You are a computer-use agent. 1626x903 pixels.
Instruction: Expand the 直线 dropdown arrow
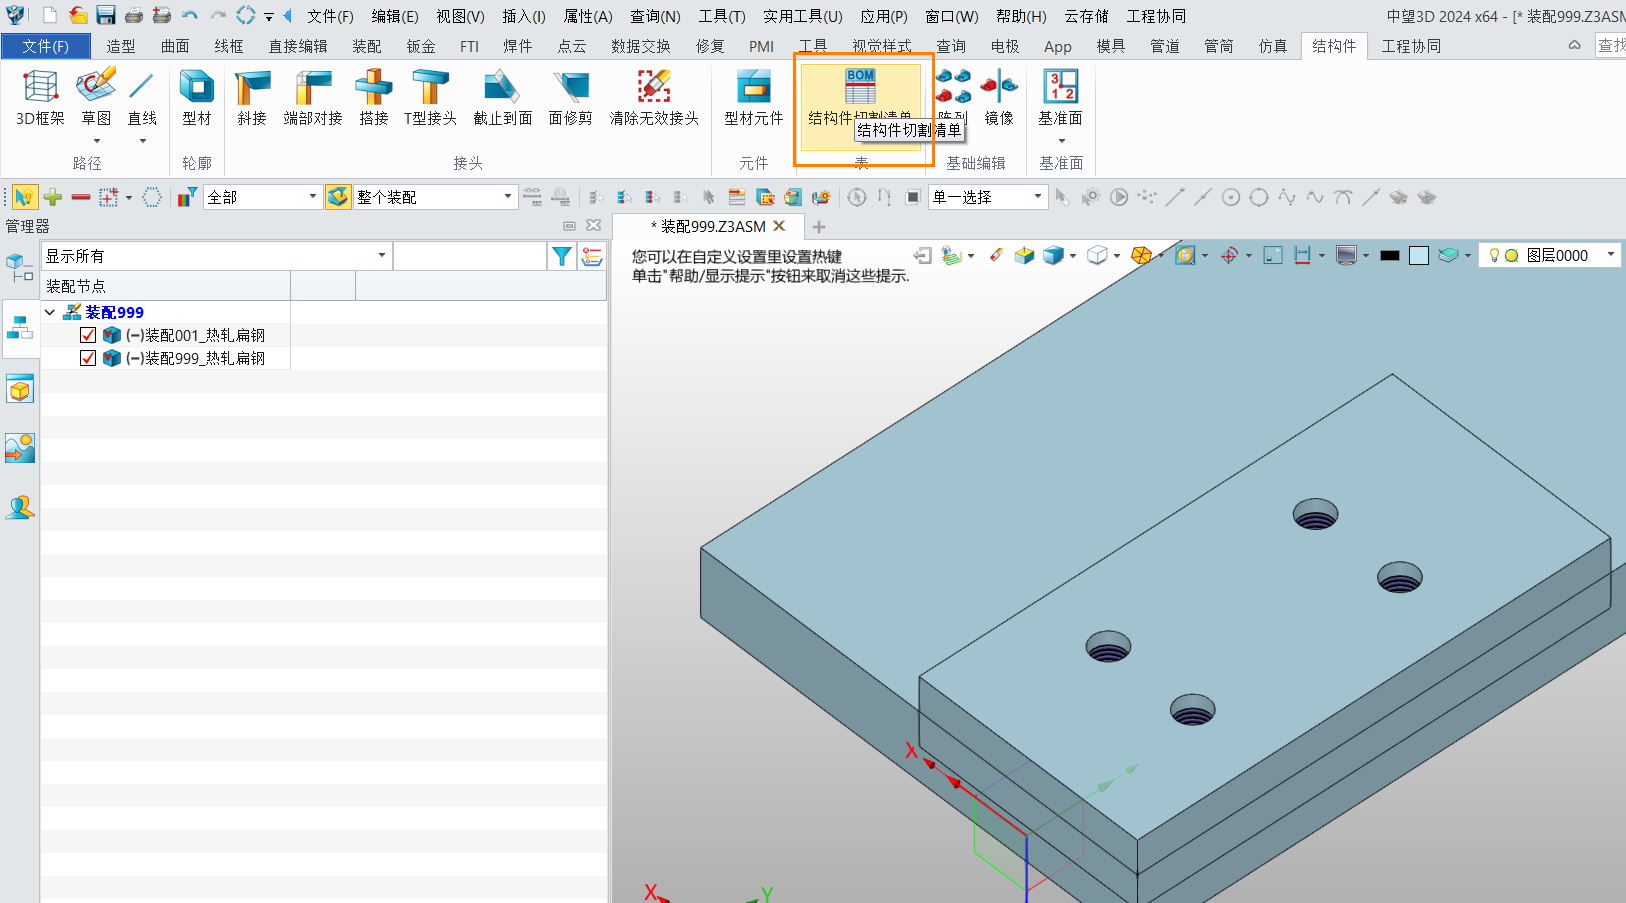pos(142,141)
